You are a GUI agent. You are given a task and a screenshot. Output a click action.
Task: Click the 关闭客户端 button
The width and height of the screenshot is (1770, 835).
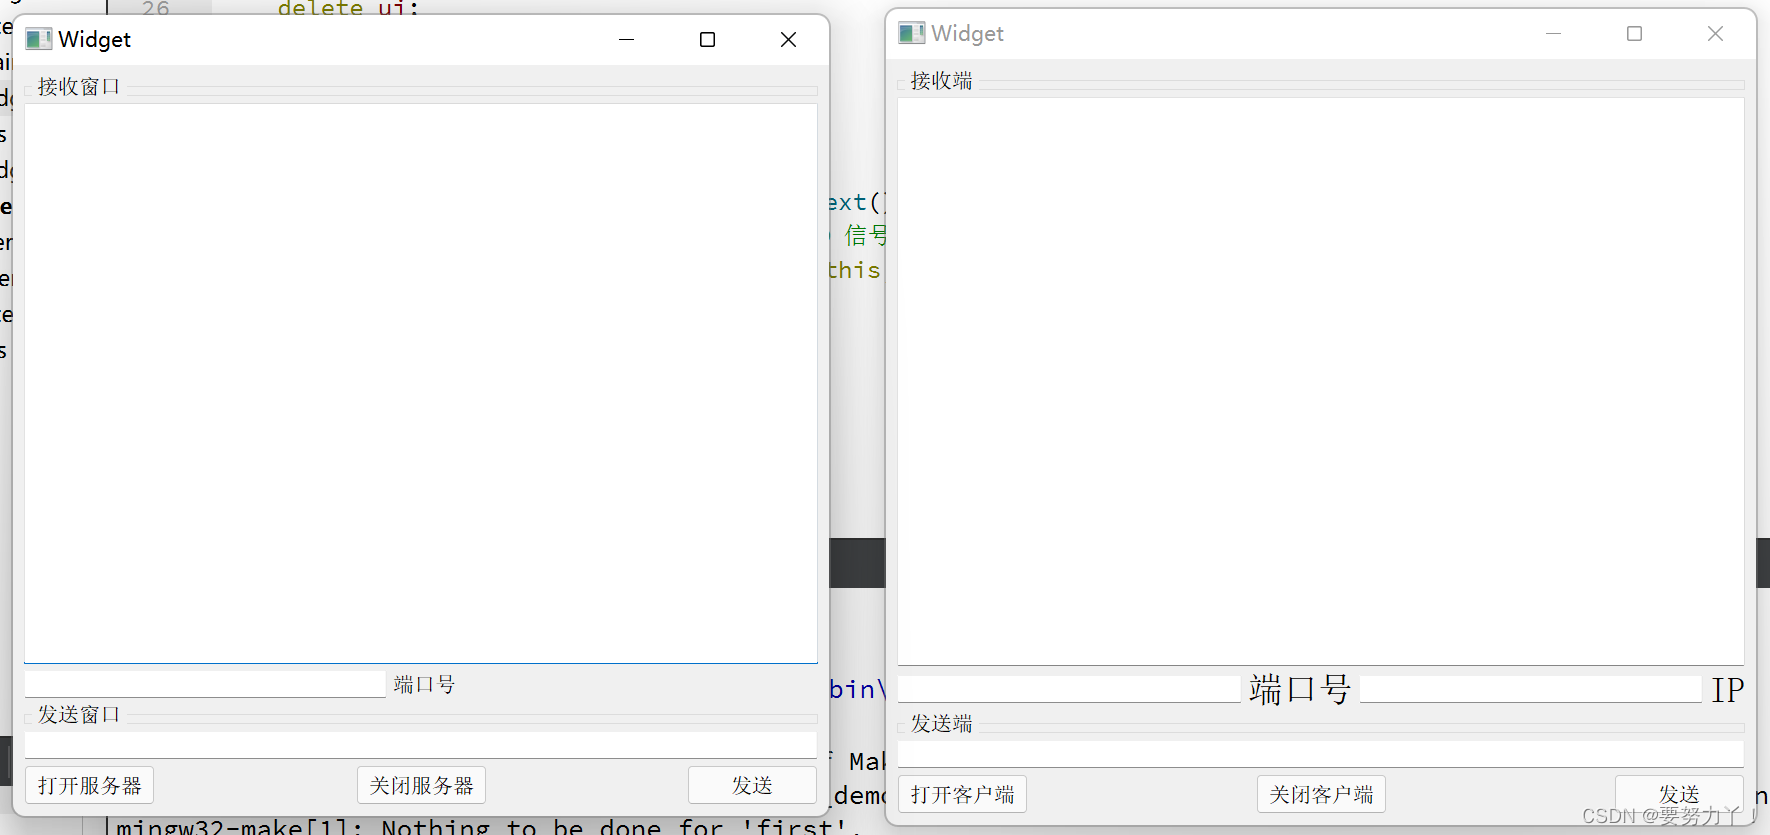[x=1321, y=794]
